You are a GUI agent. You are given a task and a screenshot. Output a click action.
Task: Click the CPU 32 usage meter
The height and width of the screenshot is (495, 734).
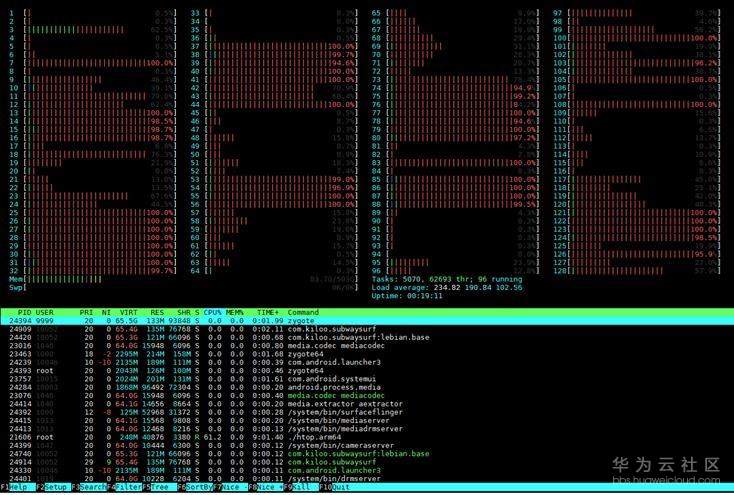(x=93, y=271)
